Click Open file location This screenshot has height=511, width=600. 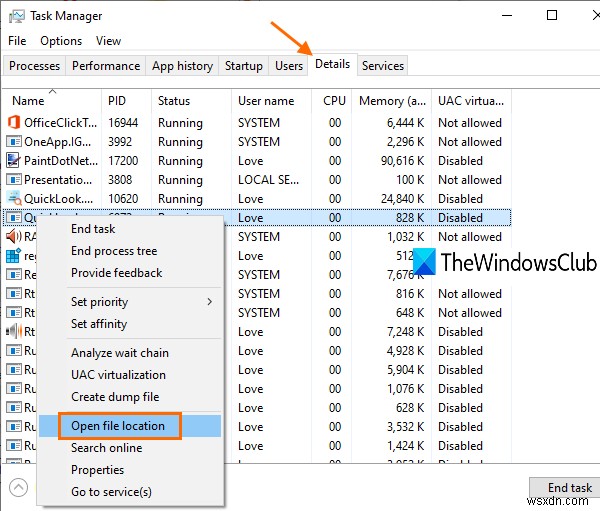click(x=130, y=426)
